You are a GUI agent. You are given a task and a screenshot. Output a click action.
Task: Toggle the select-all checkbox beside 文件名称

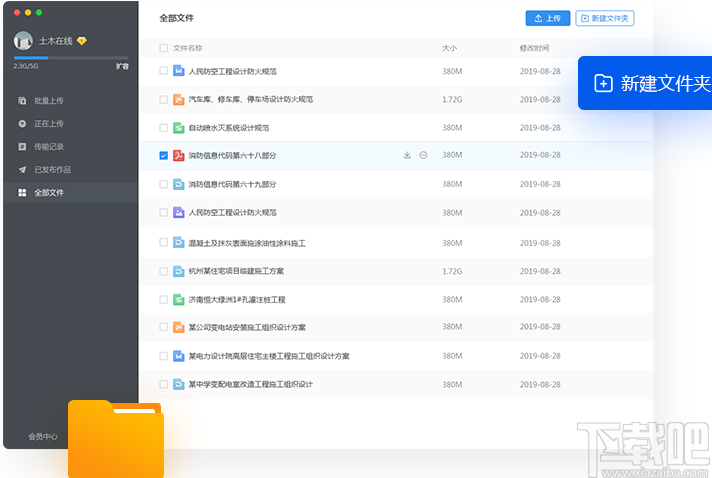(x=163, y=48)
